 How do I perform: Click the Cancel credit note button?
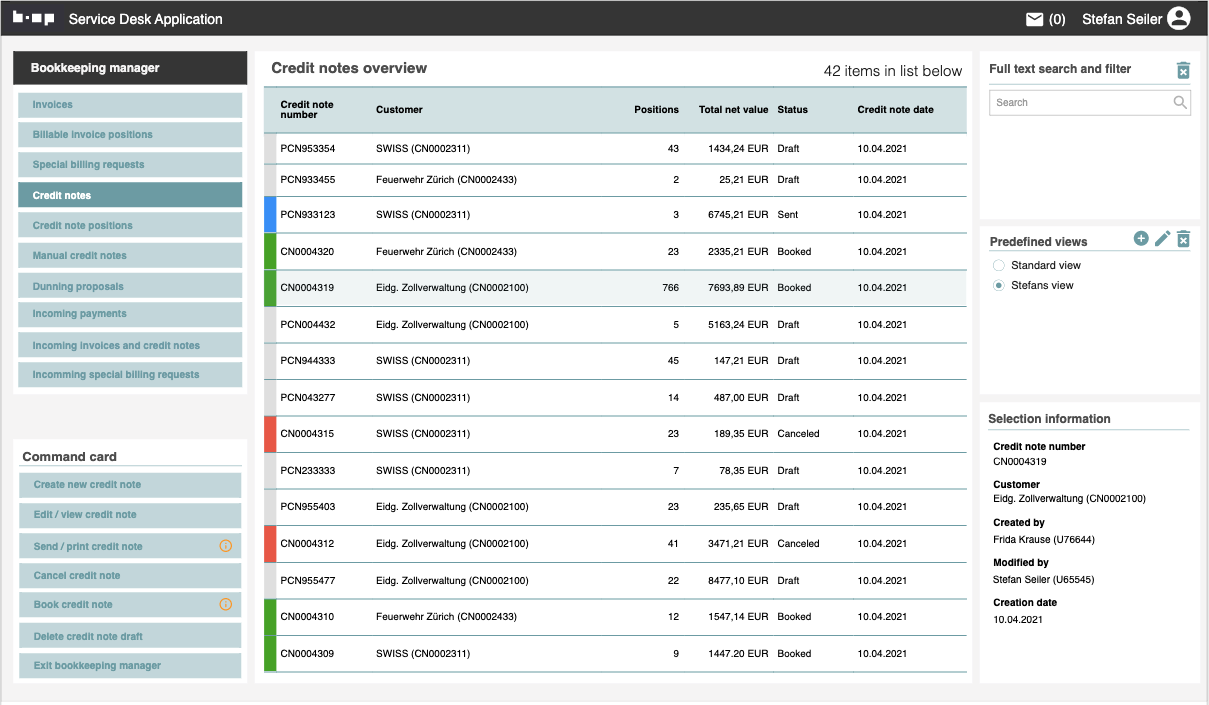[x=130, y=575]
